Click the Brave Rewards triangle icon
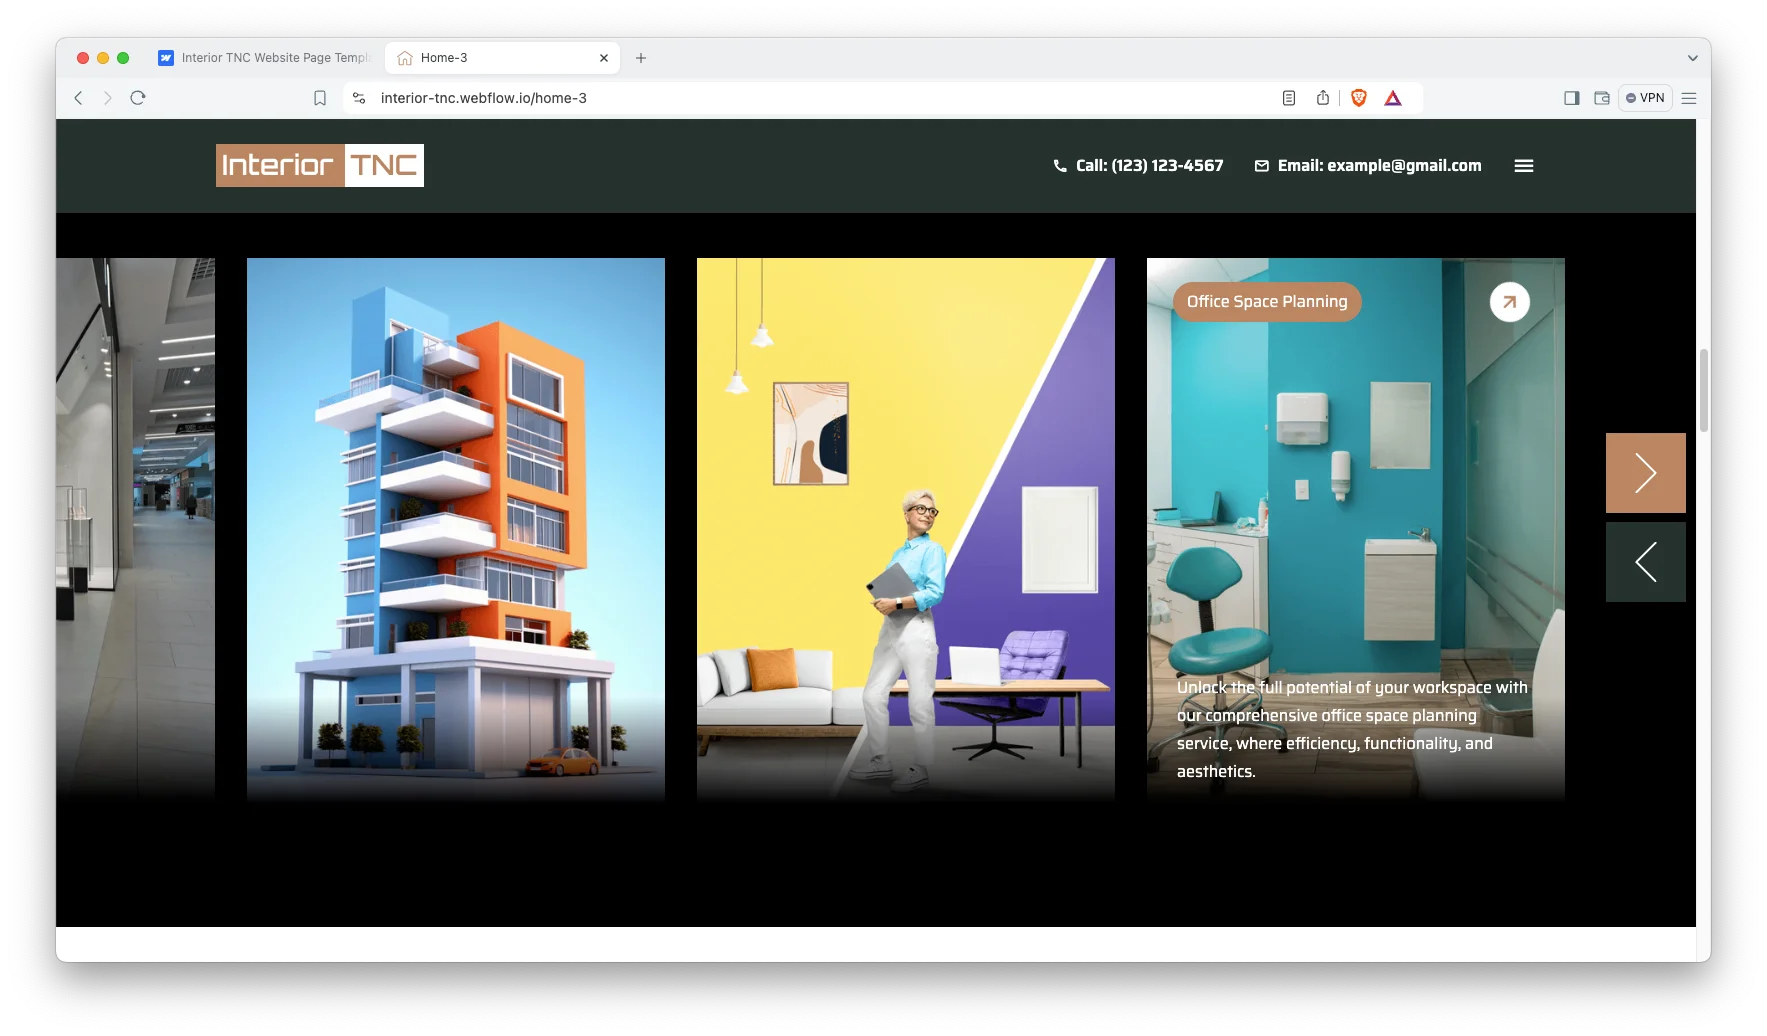This screenshot has height=1036, width=1767. [1393, 98]
